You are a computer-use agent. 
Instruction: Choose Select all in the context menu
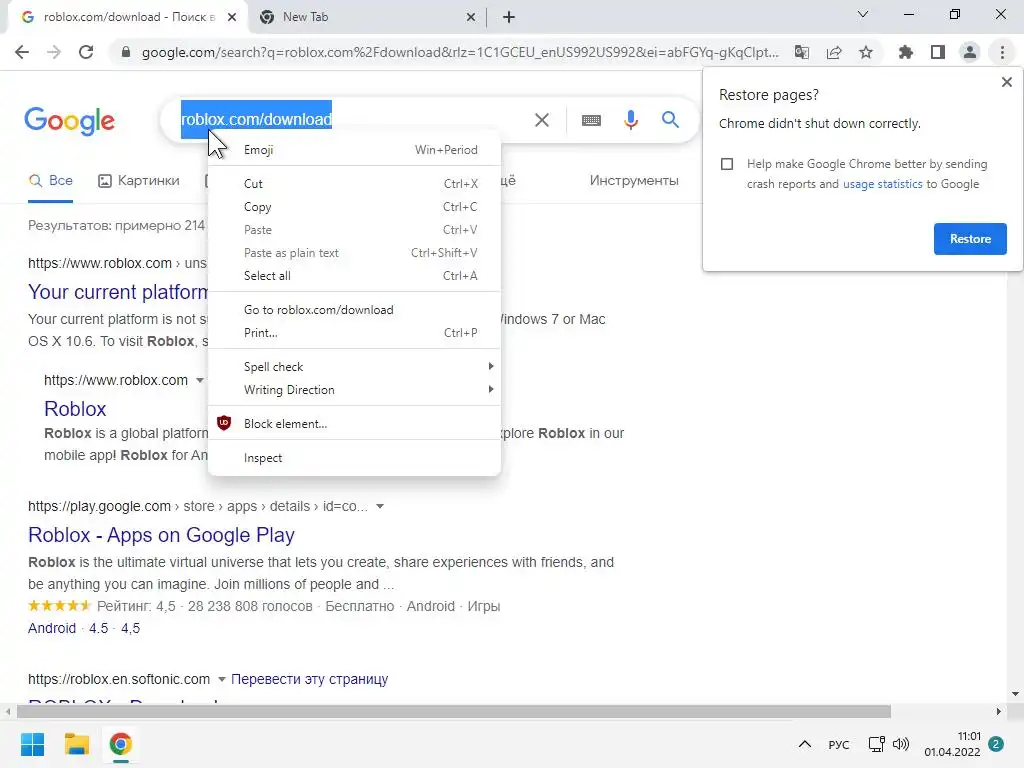click(355, 276)
